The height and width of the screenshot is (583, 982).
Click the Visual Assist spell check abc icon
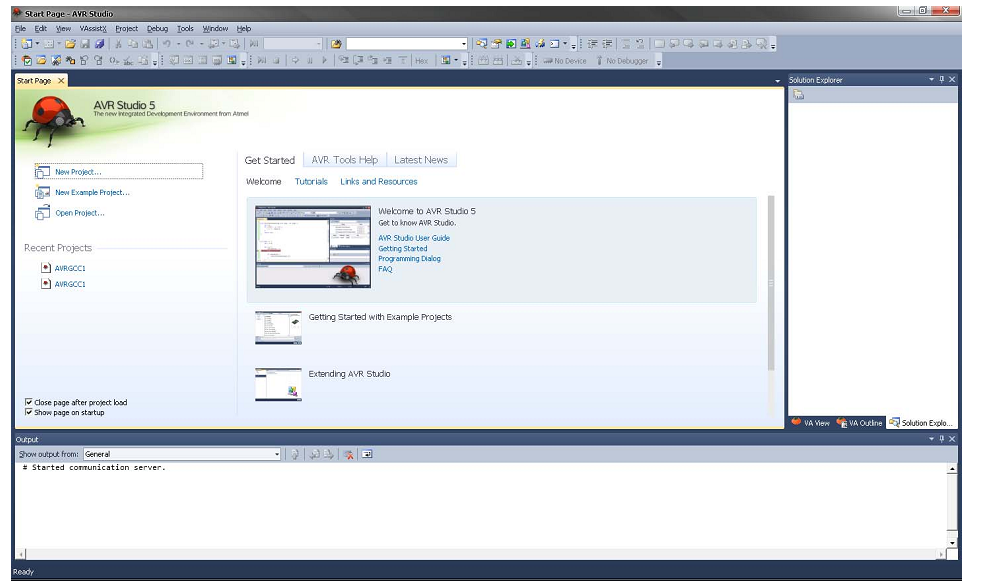point(128,61)
